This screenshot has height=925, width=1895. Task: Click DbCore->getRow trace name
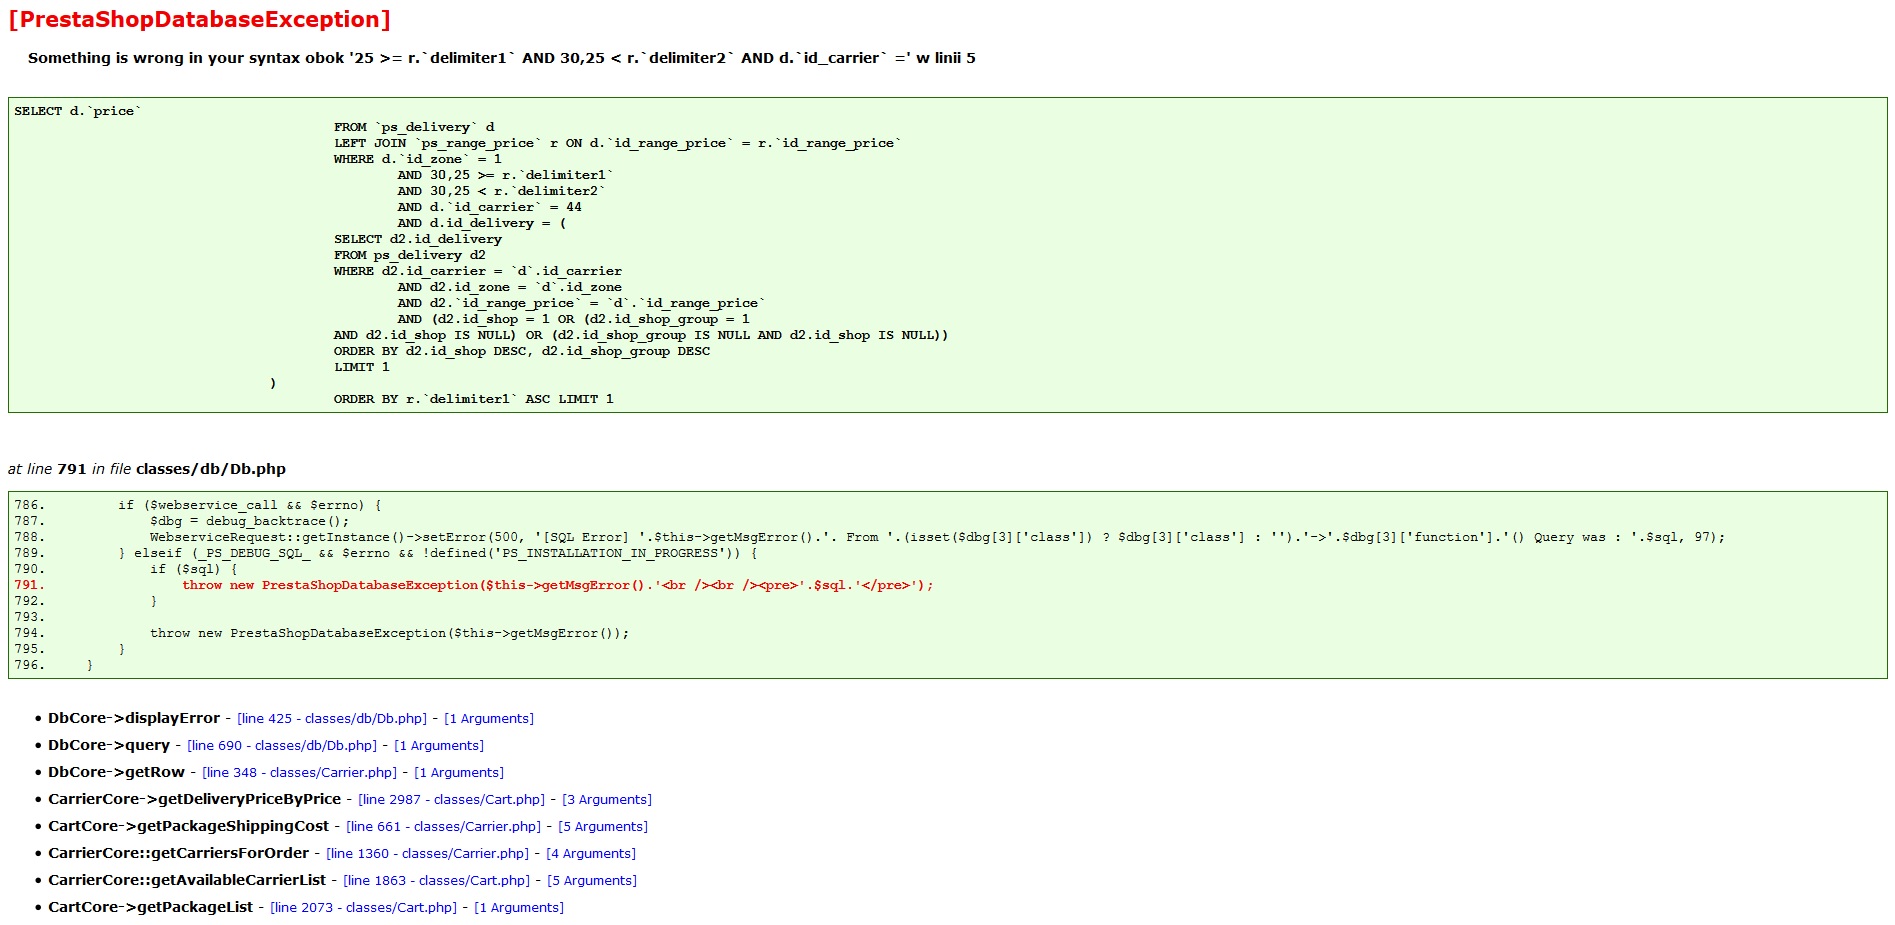pos(116,772)
